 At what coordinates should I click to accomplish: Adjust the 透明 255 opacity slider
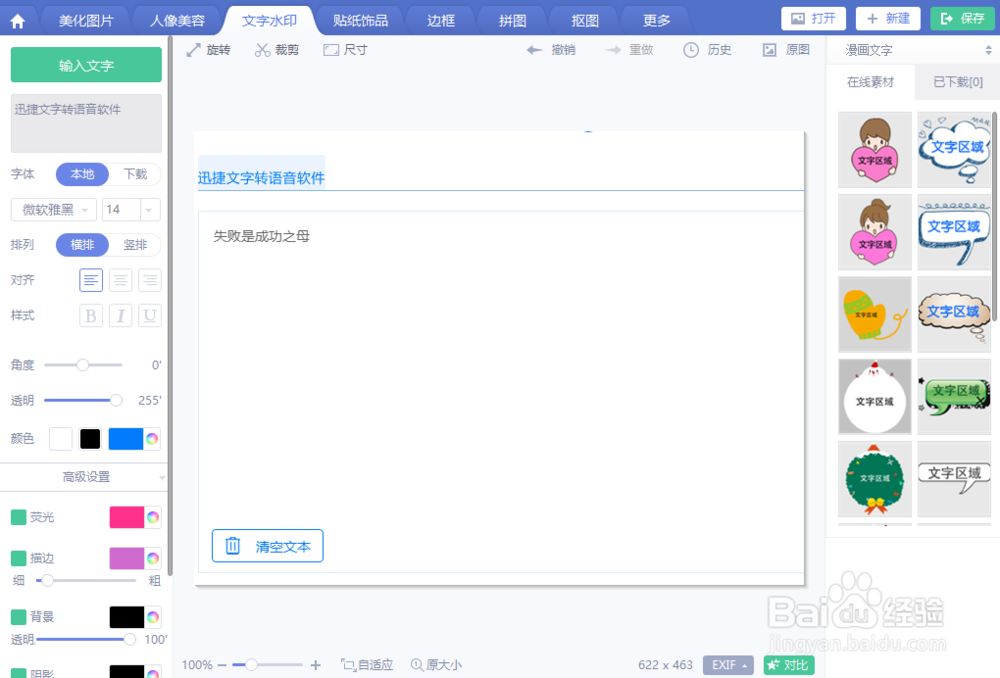(83, 401)
